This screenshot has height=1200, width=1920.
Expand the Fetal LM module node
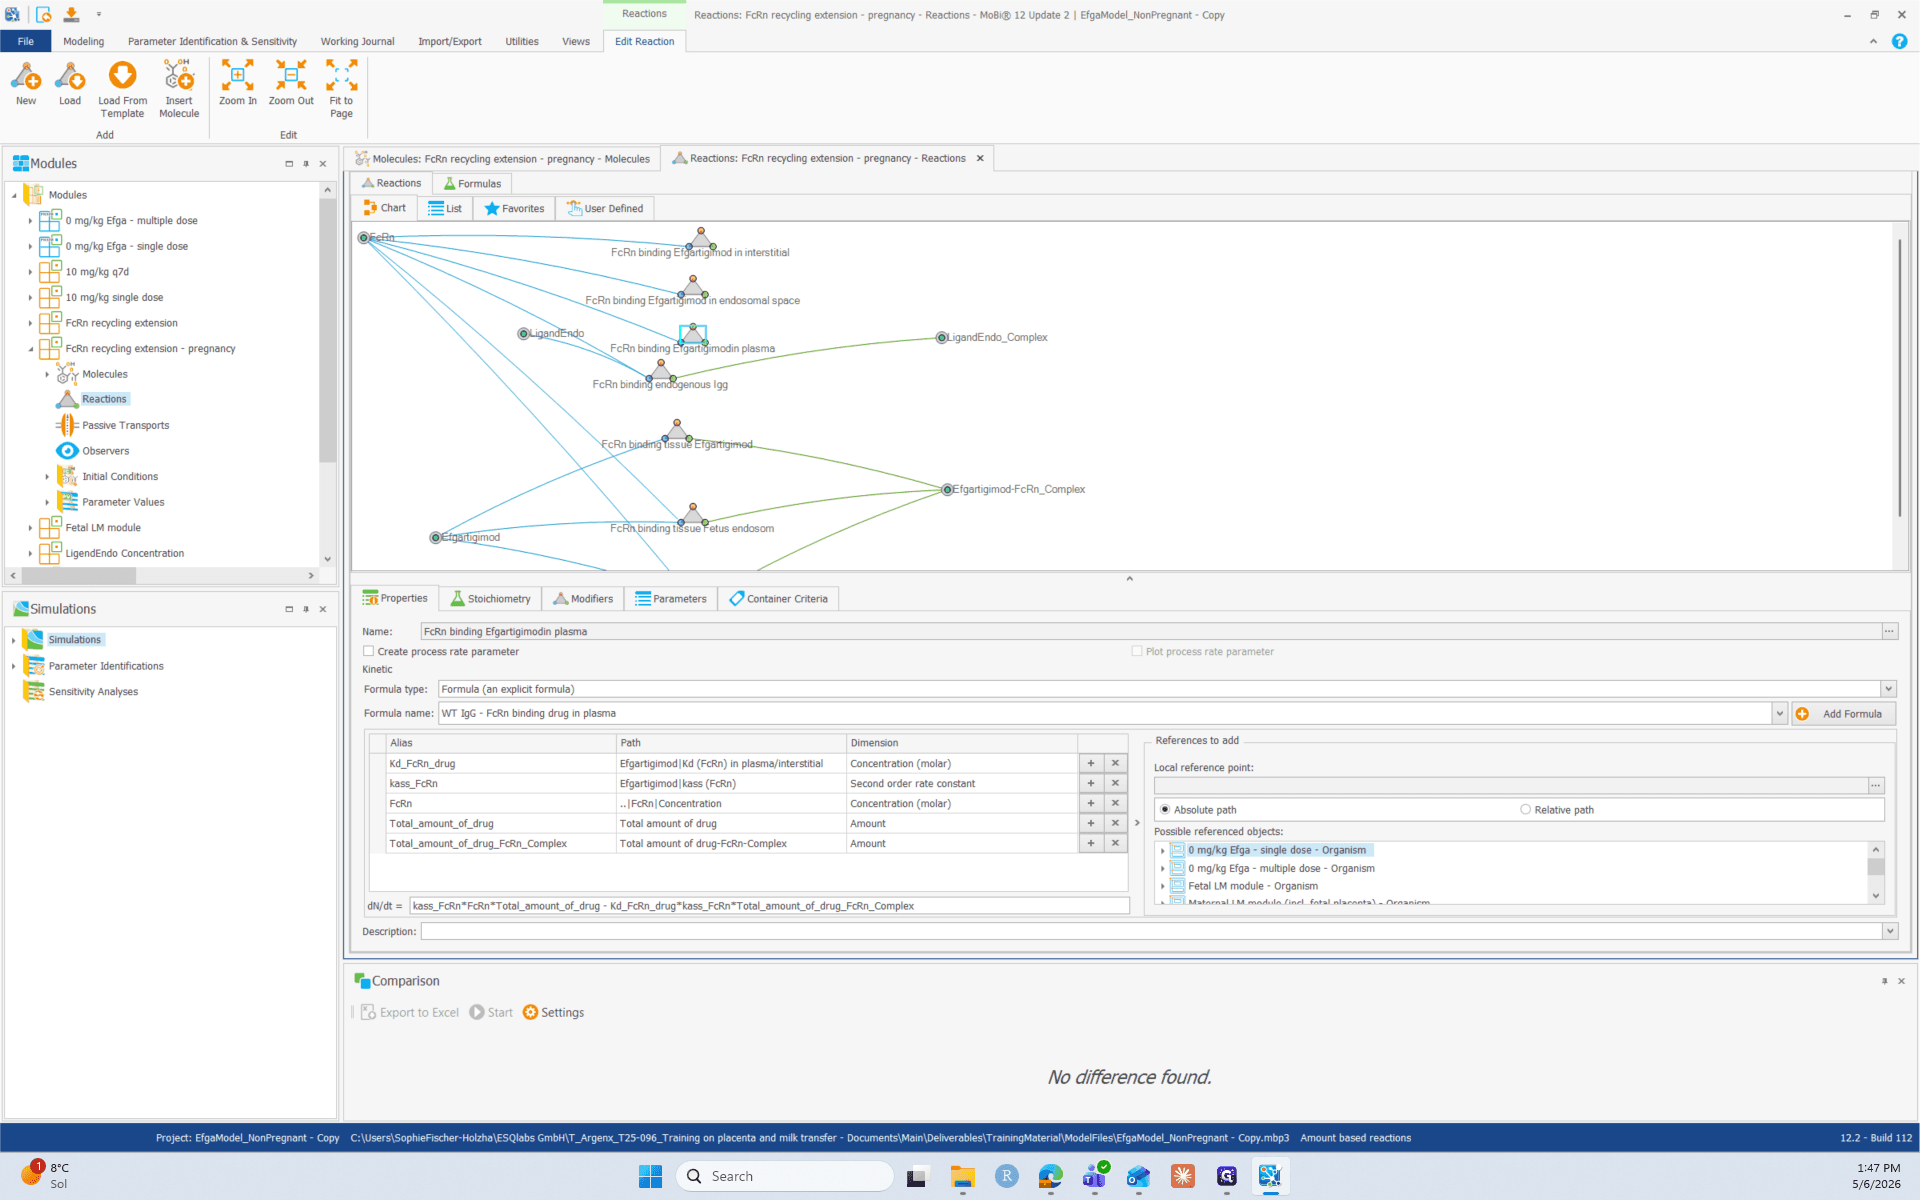click(x=30, y=528)
